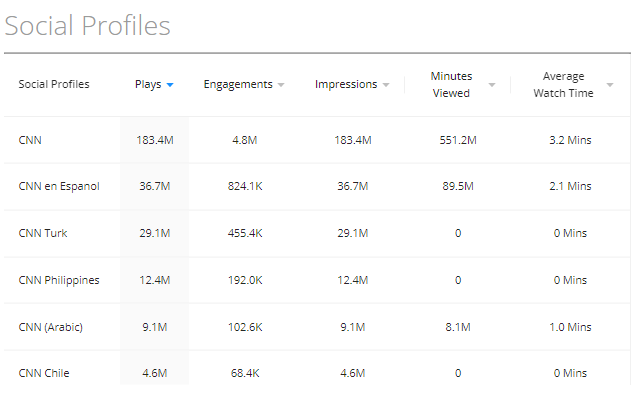Viewport: 631px width, 394px height.
Task: Click the Minutes Viewed header text
Action: point(451,85)
